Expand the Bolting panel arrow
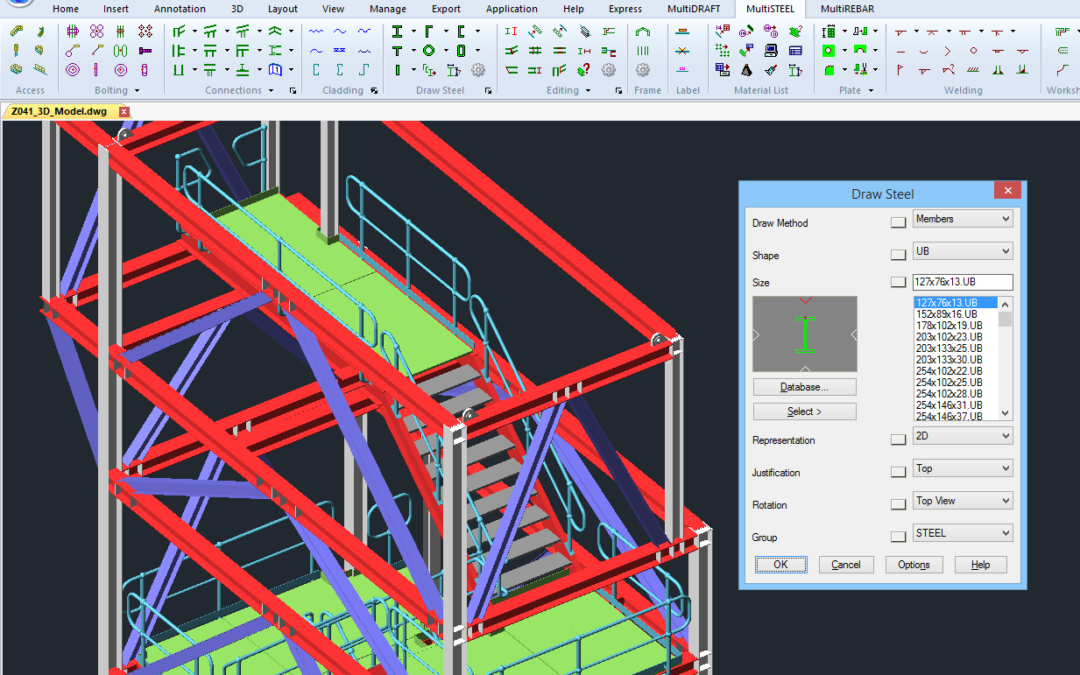 137,90
